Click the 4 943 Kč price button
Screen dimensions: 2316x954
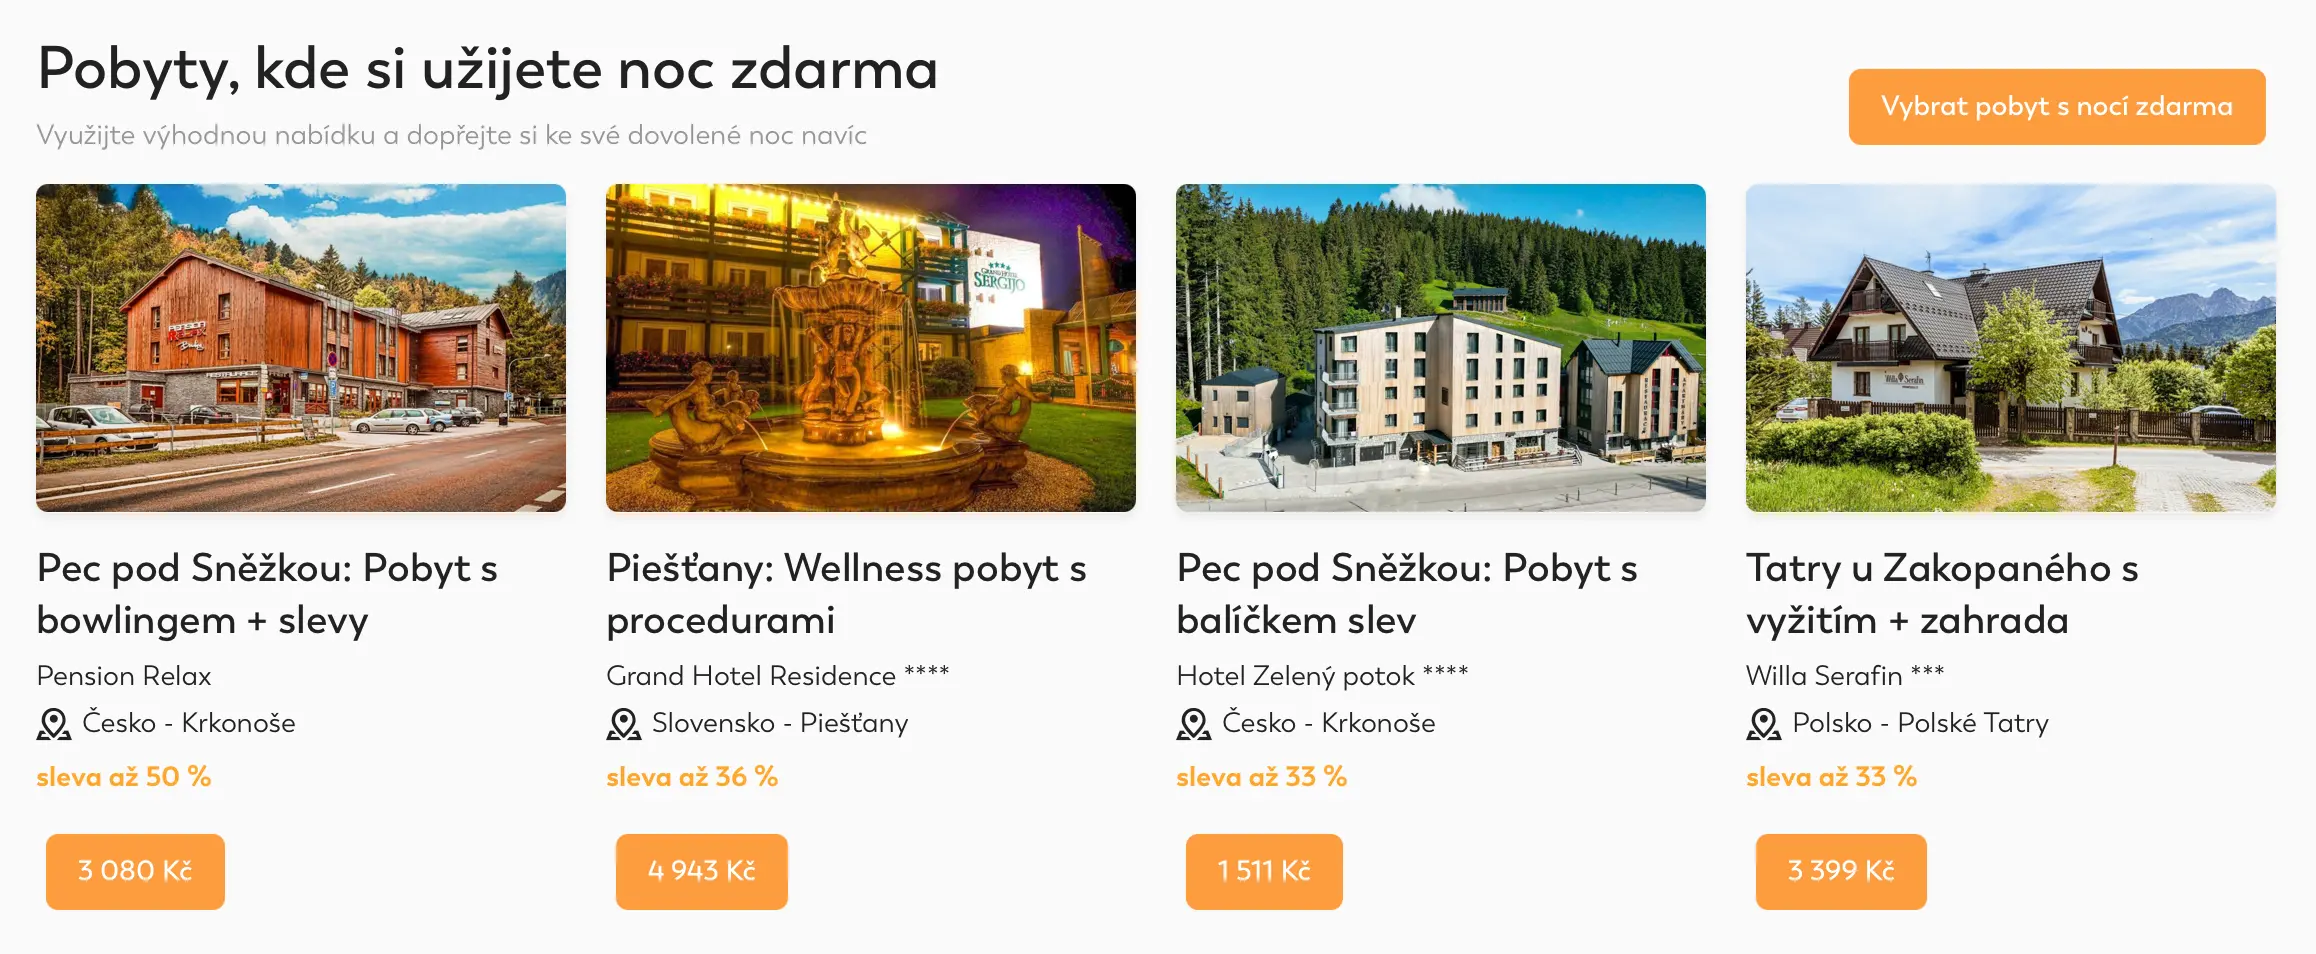[702, 871]
